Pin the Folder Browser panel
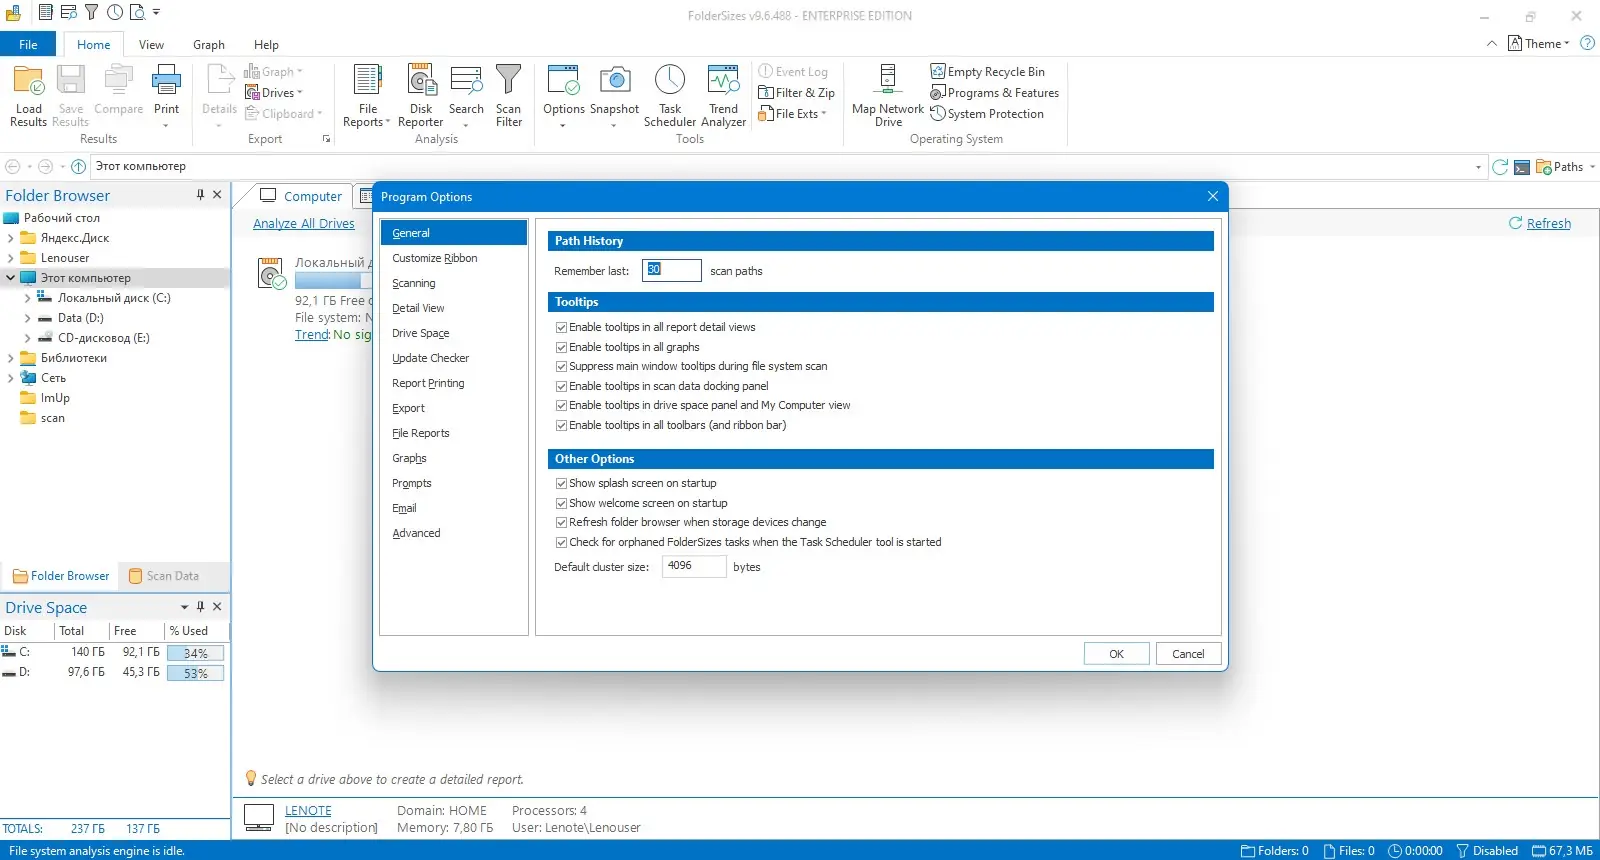1600x860 pixels. pyautogui.click(x=200, y=195)
